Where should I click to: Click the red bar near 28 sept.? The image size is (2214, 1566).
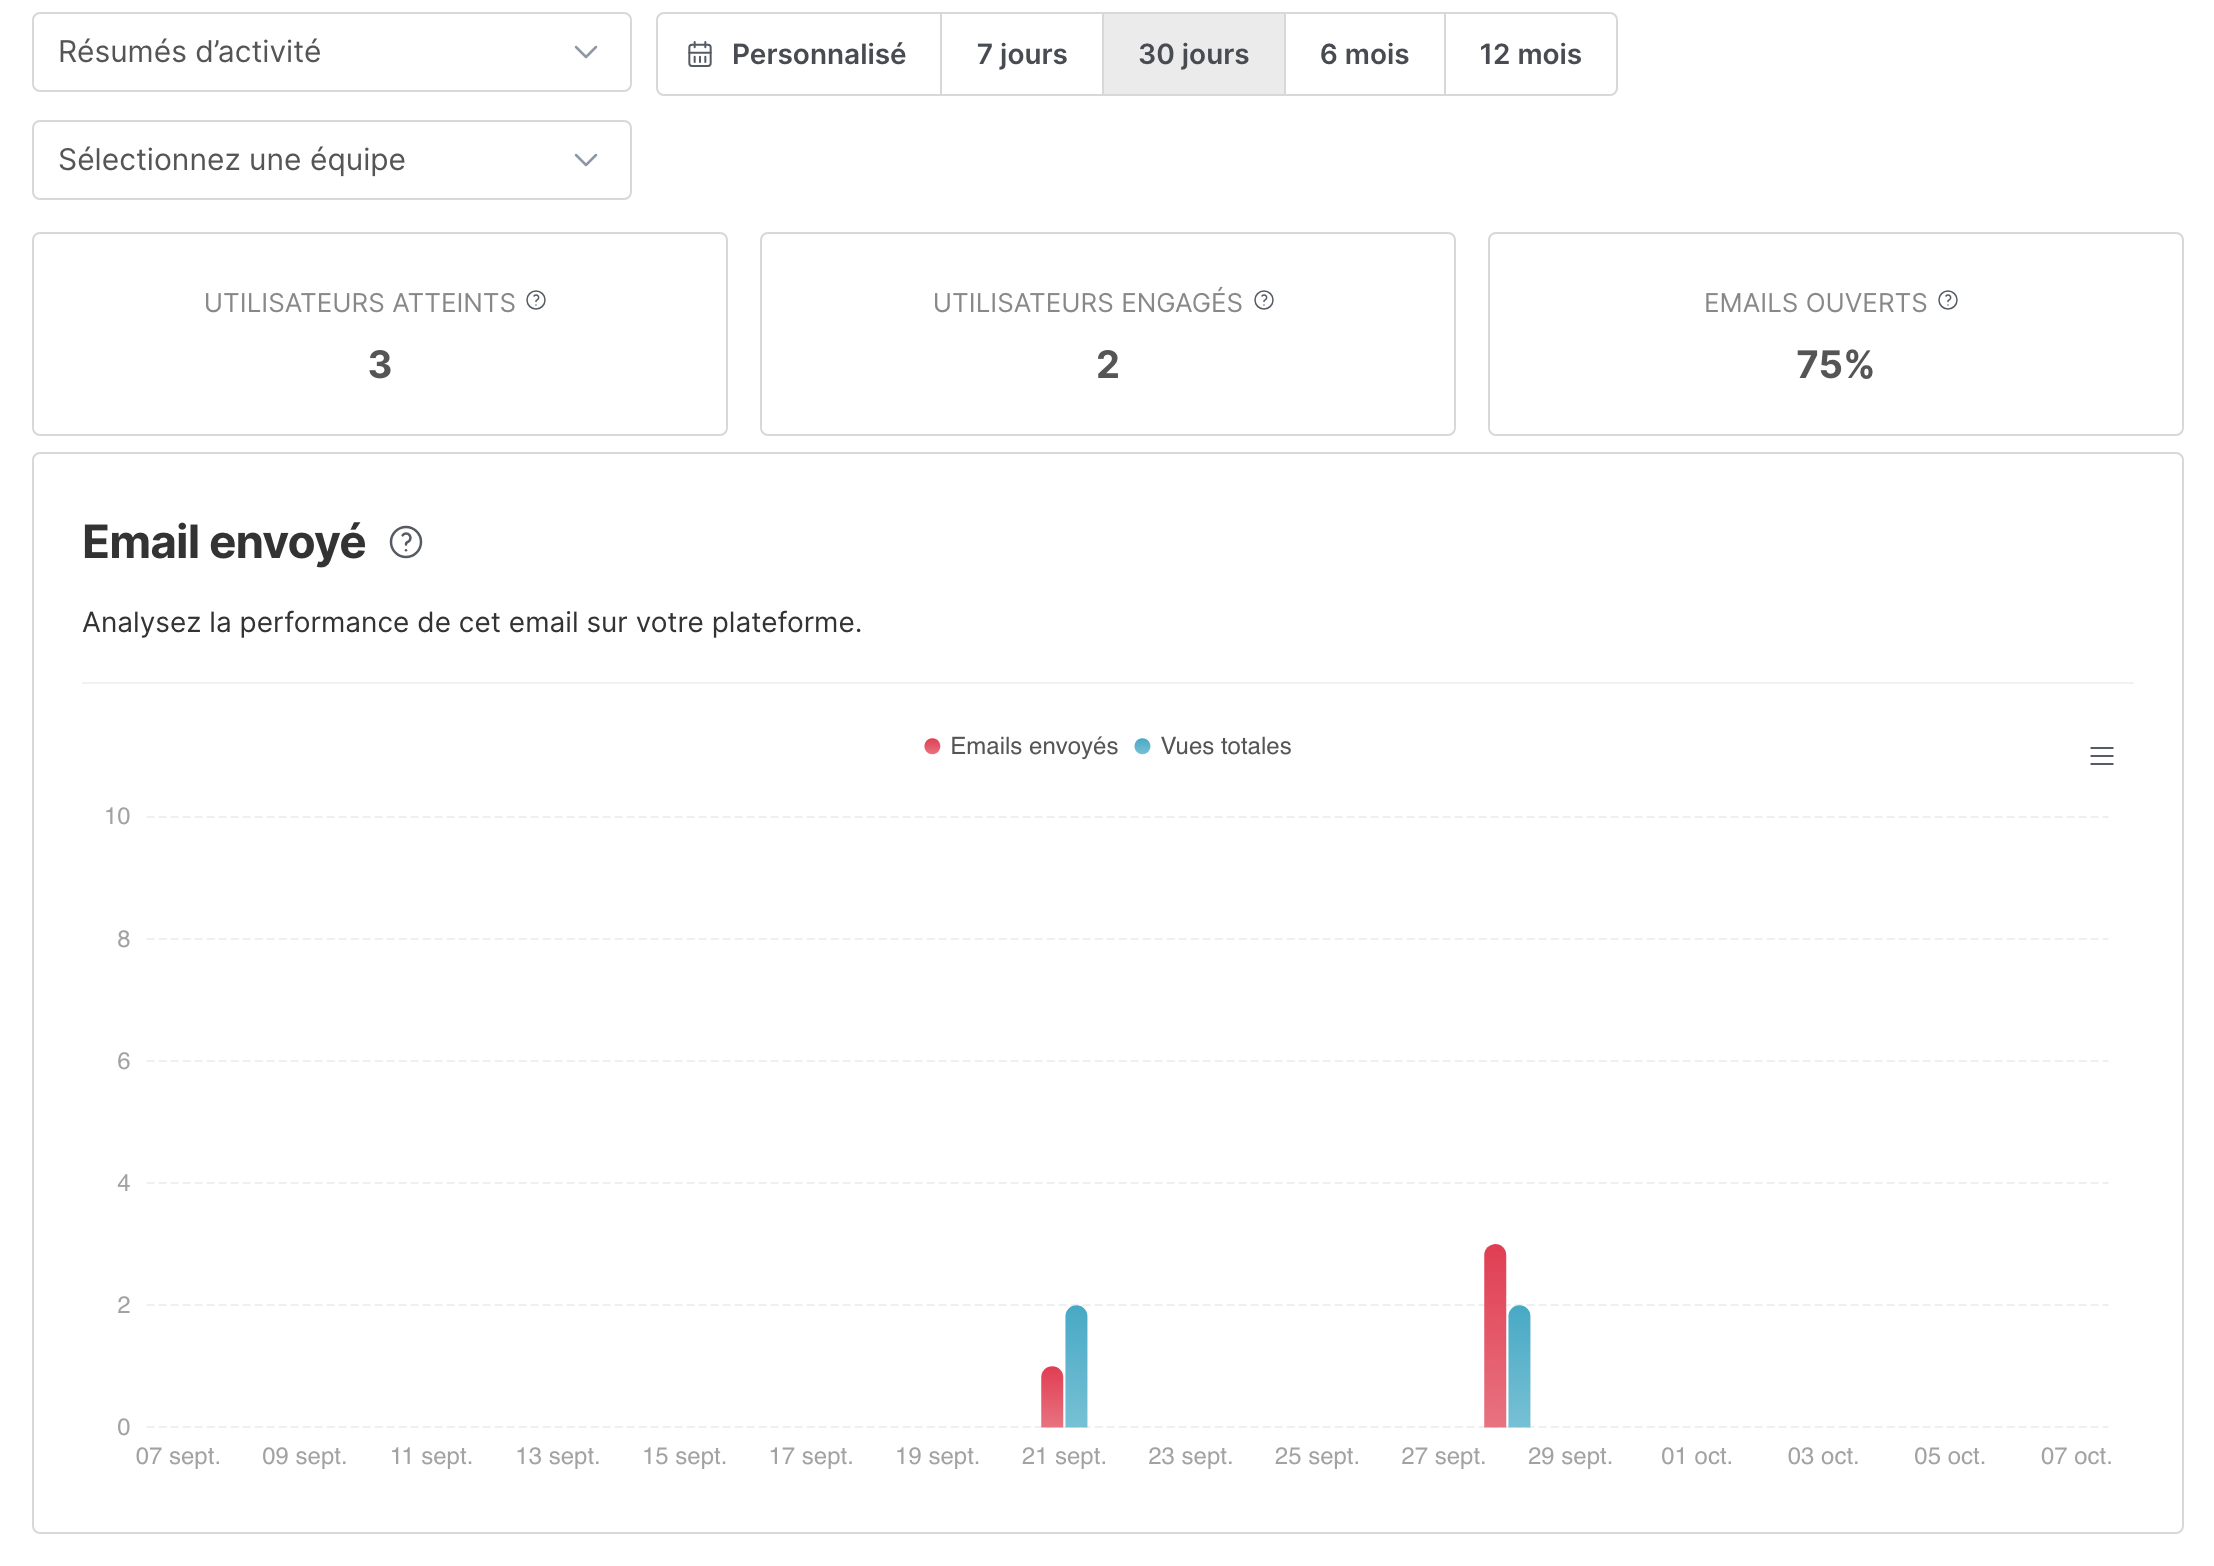point(1495,1336)
